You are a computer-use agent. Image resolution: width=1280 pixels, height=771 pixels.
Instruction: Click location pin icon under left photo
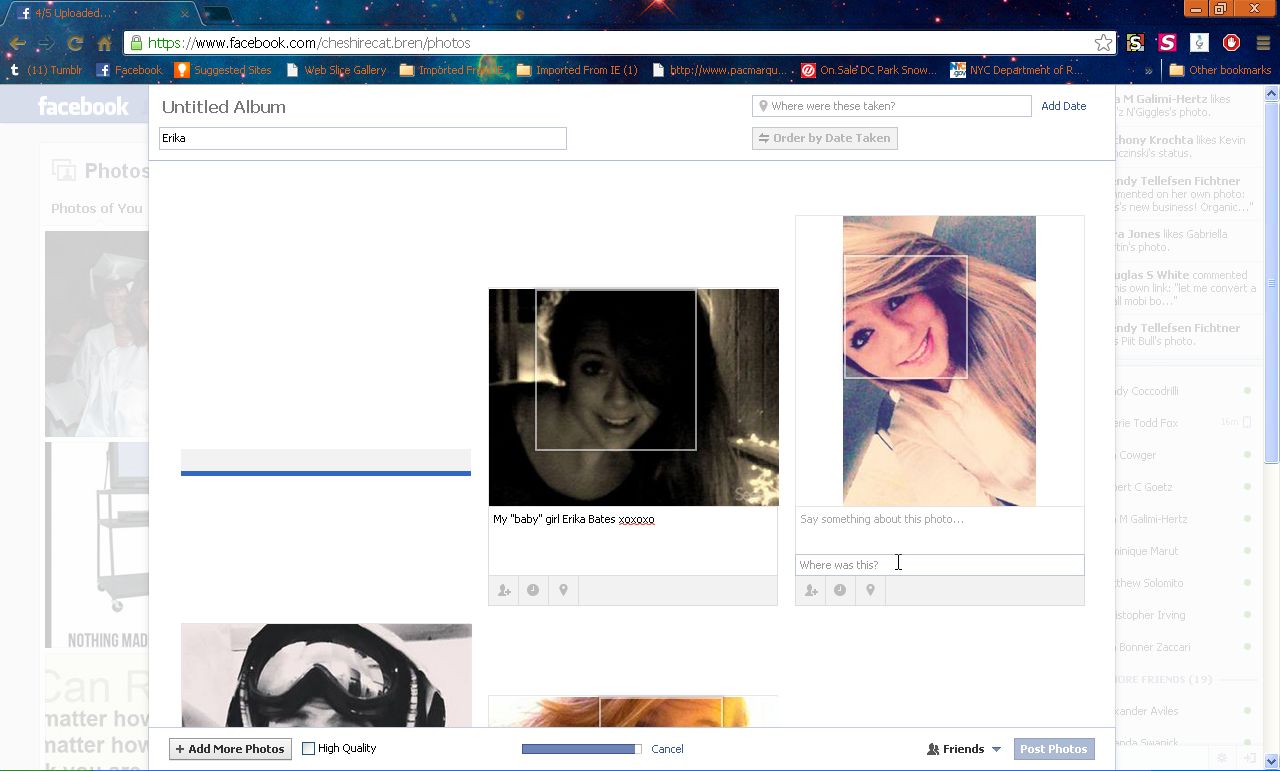pos(563,591)
